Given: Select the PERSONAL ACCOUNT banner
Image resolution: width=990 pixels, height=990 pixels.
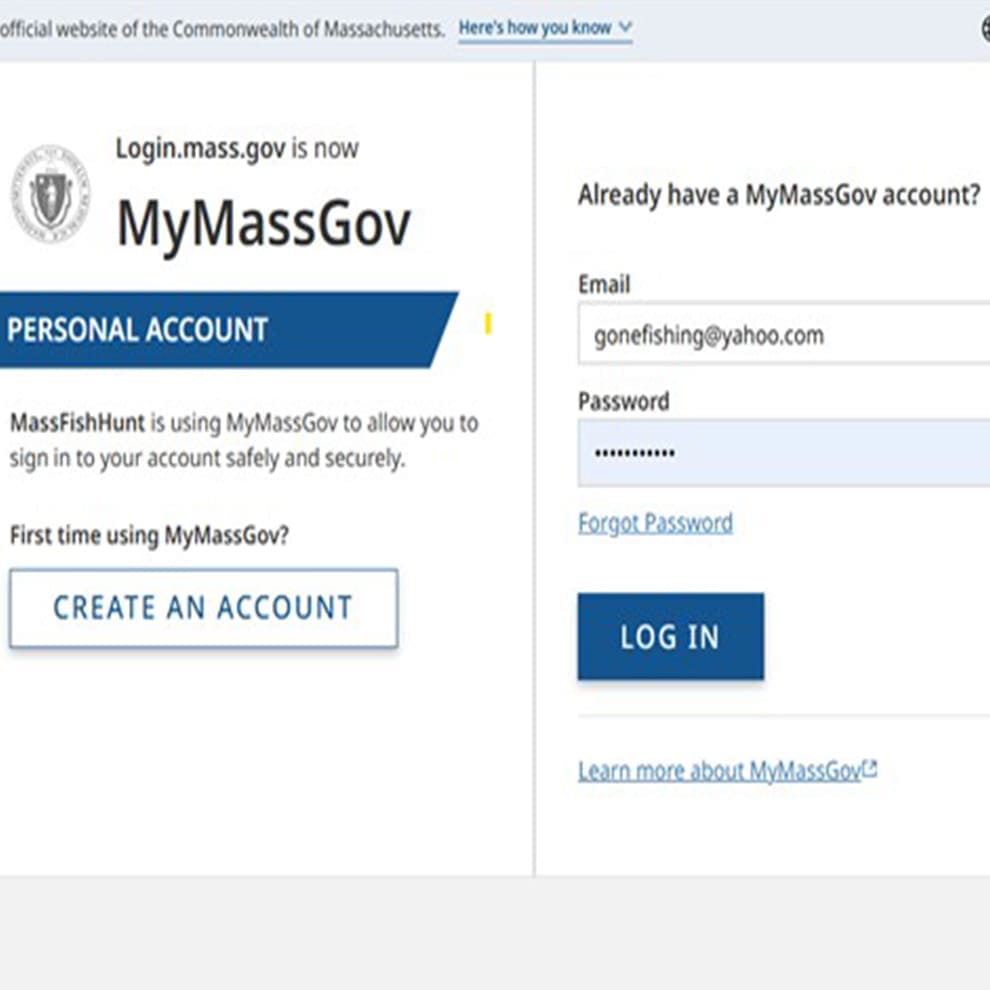Looking at the screenshot, I should click(229, 329).
